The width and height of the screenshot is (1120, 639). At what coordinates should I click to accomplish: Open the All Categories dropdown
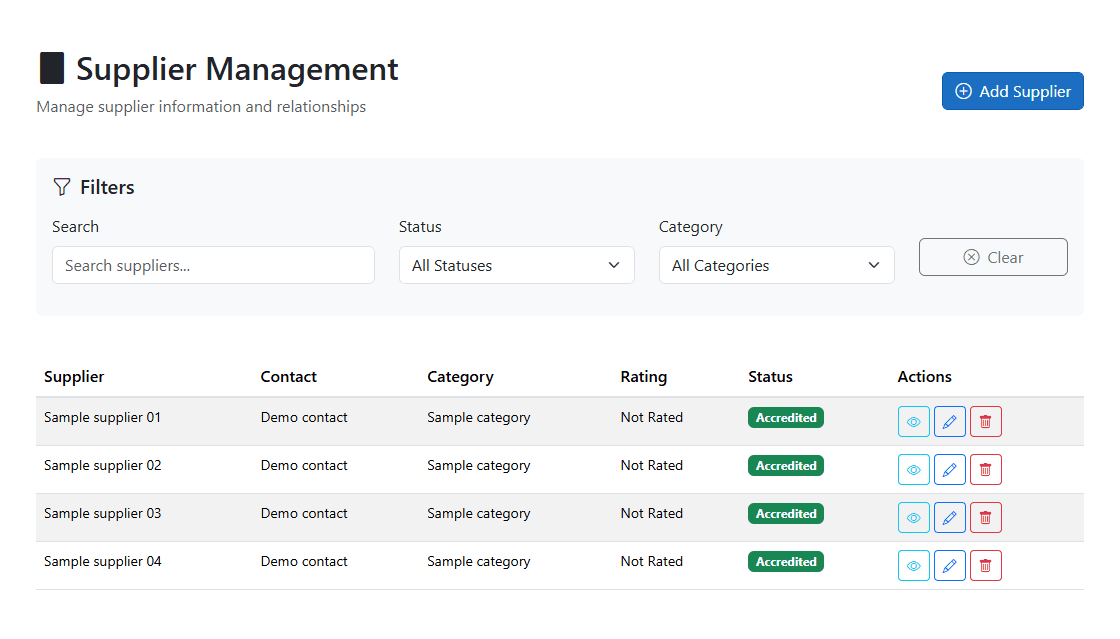pyautogui.click(x=776, y=266)
